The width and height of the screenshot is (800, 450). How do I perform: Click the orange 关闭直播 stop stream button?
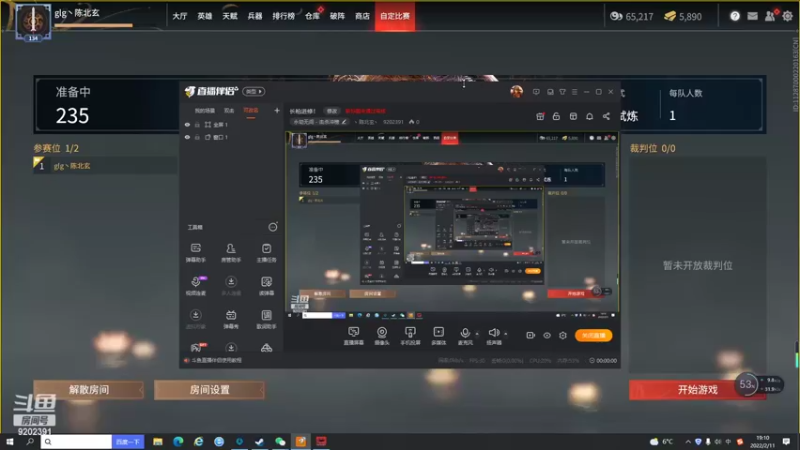pos(593,335)
